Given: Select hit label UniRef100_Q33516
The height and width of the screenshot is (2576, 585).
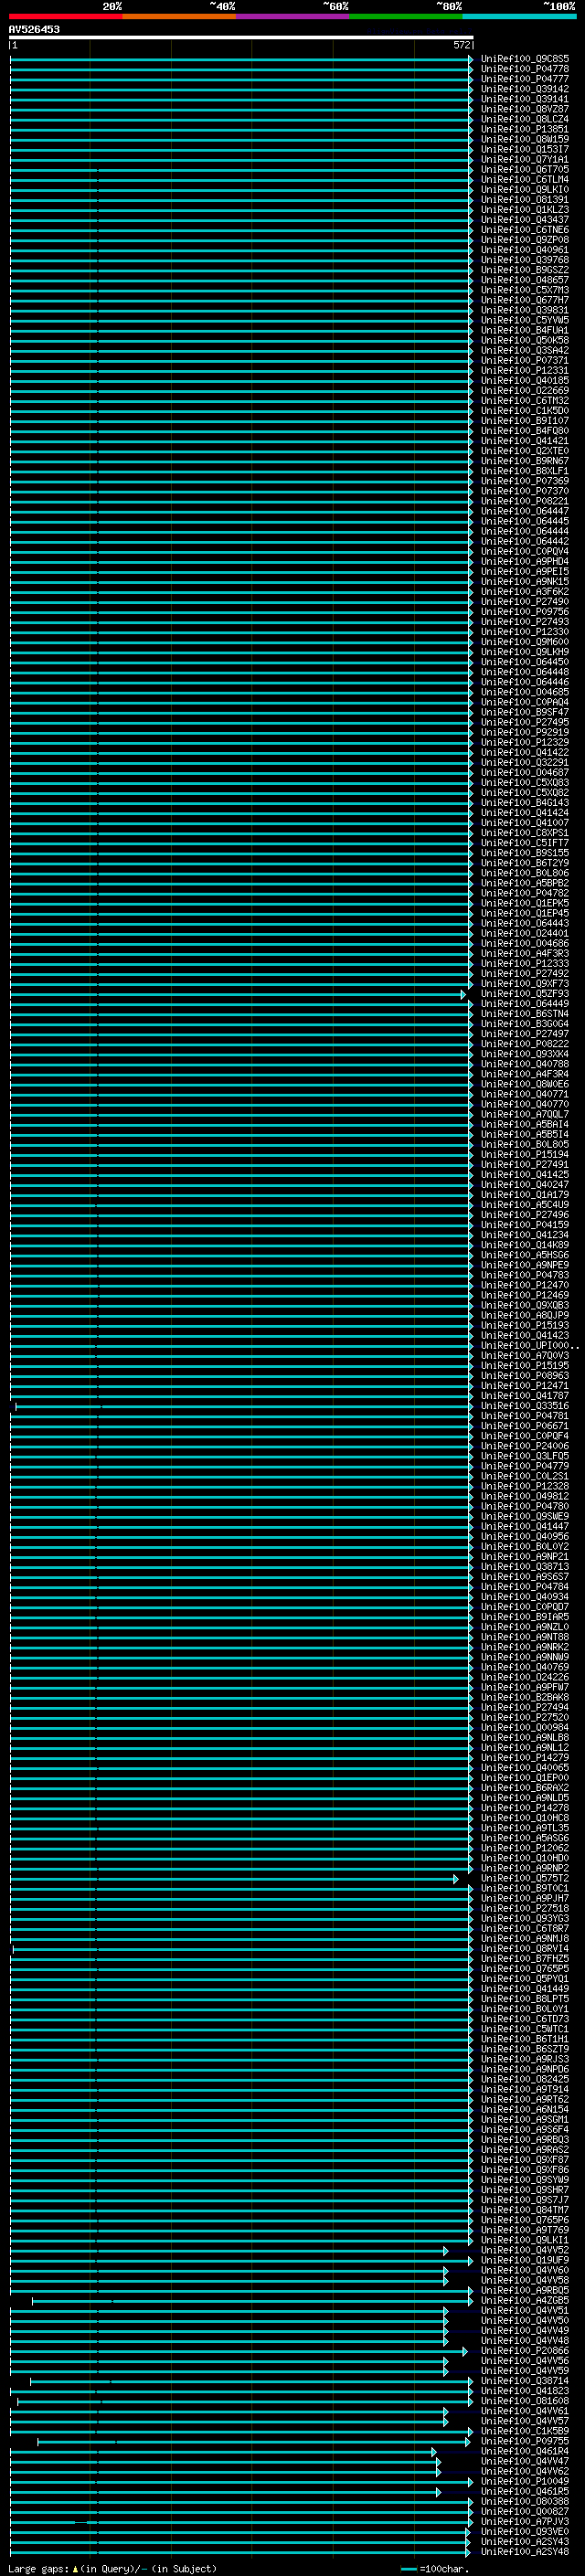Looking at the screenshot, I should [525, 1406].
